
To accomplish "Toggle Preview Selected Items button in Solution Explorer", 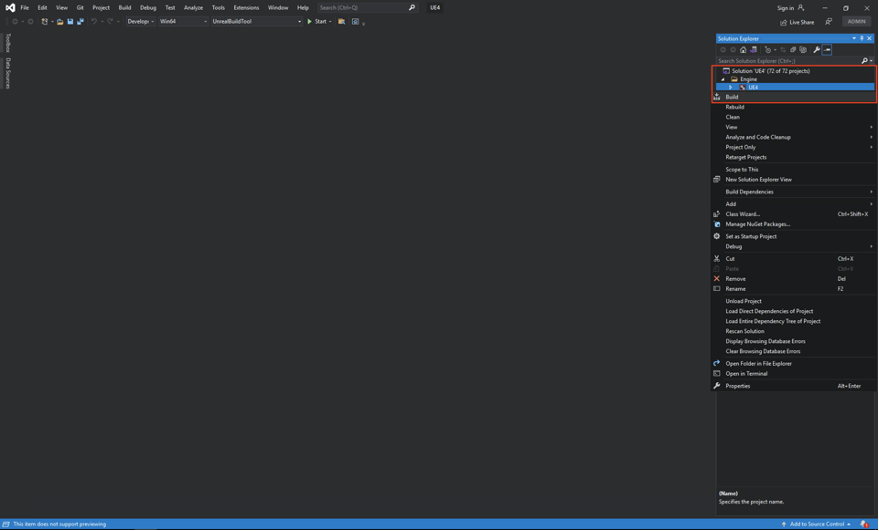I will pos(827,50).
